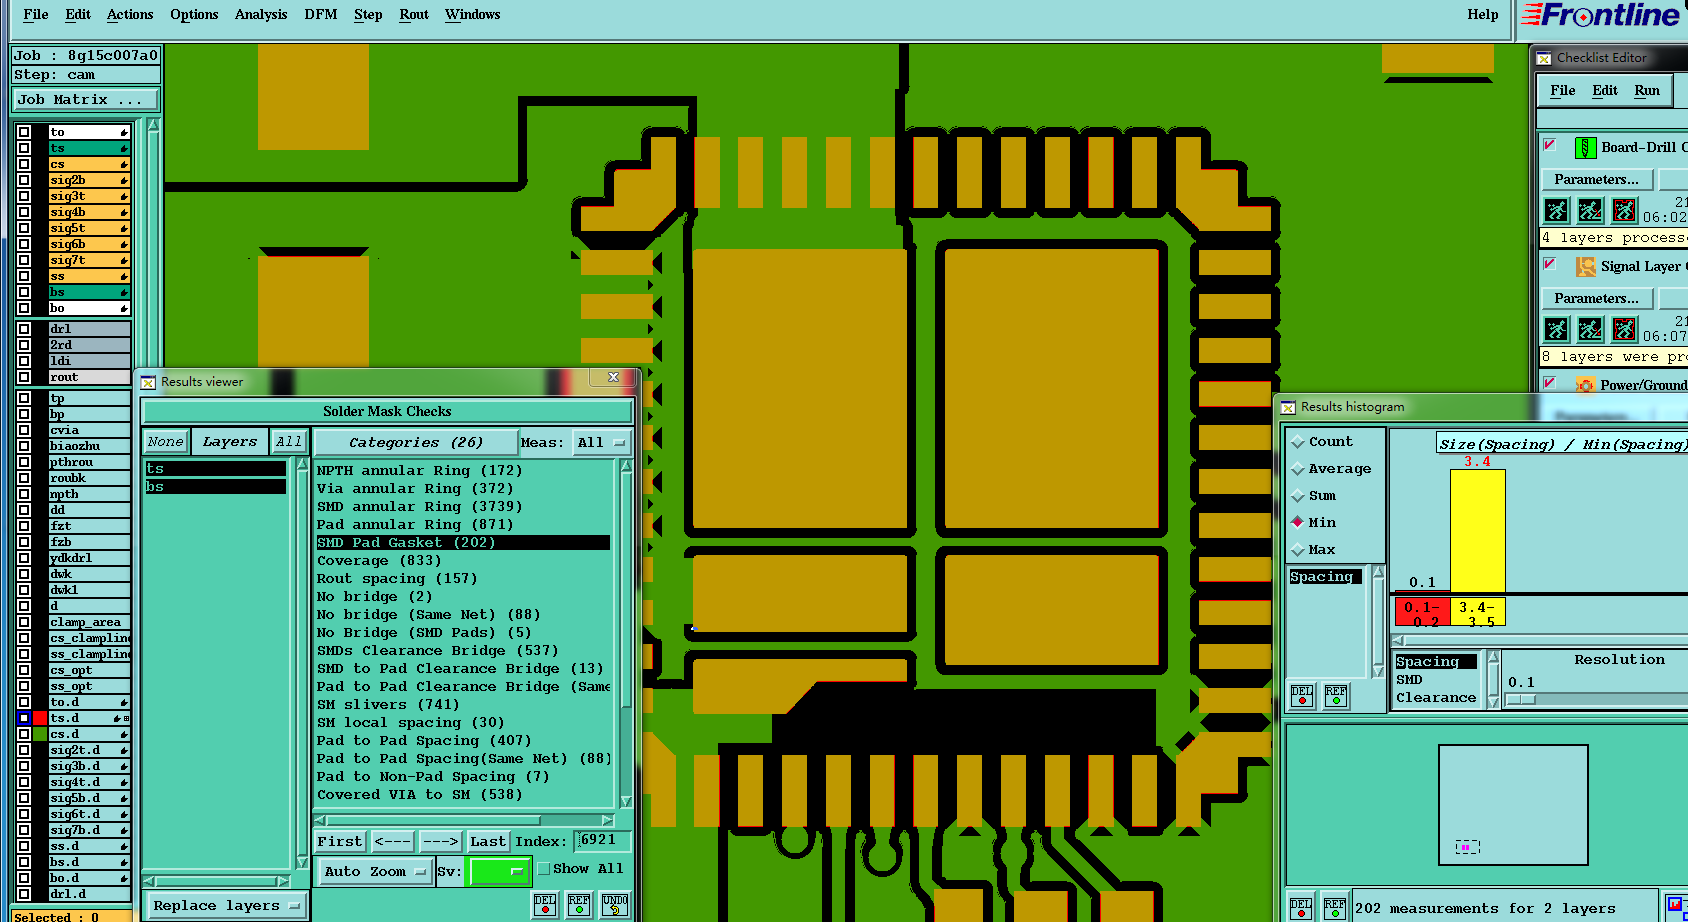Open Edit menu in Checklist Editor
The image size is (1688, 922).
coord(1605,91)
